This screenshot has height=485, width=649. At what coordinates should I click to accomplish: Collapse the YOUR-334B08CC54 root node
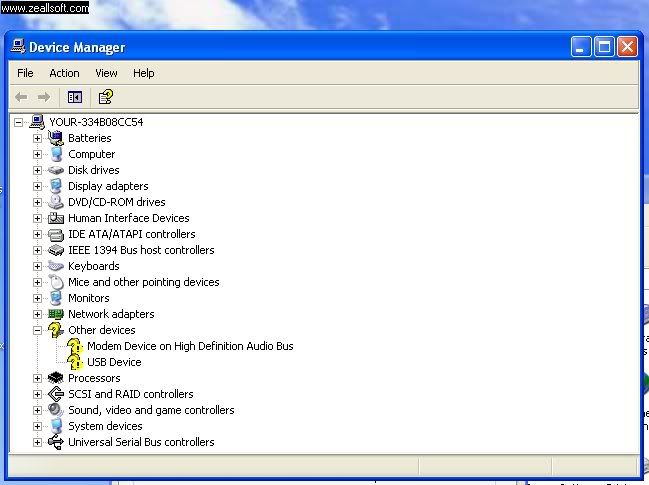click(x=18, y=122)
